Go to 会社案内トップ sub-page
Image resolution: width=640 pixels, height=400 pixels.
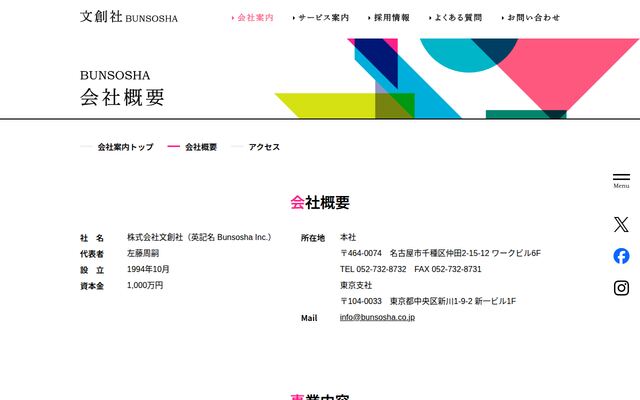(125, 147)
